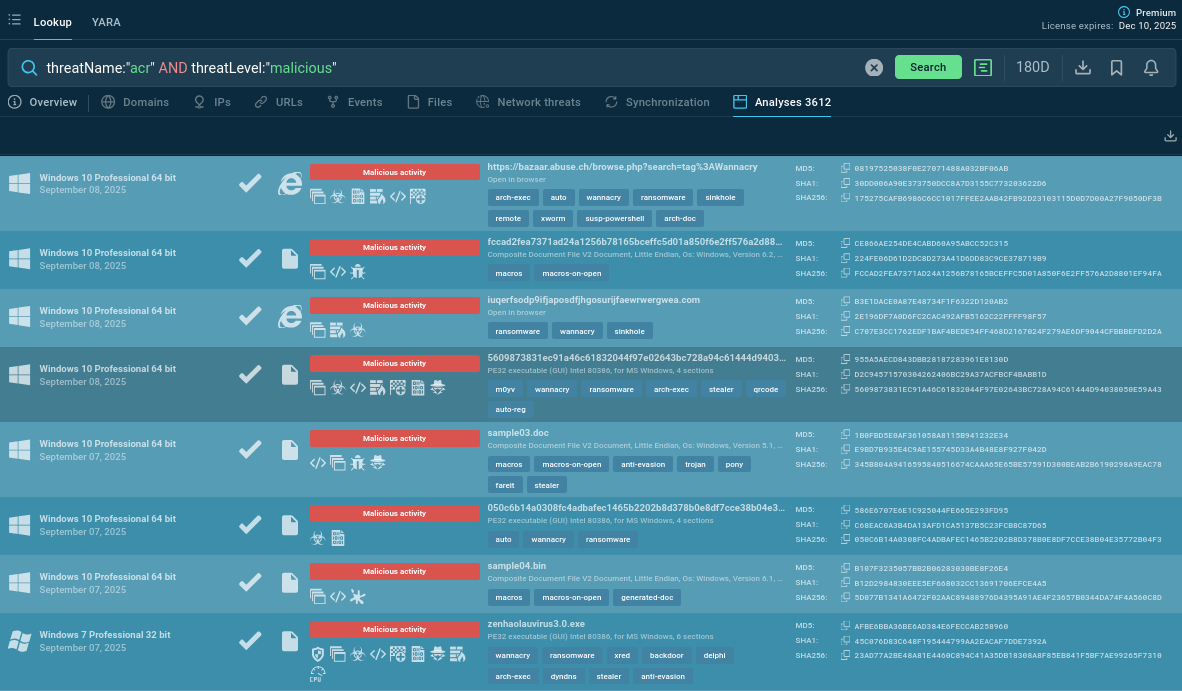Click the bookmark icon in the search bar
Screen dimensions: 1182x691
(x=1117, y=67)
